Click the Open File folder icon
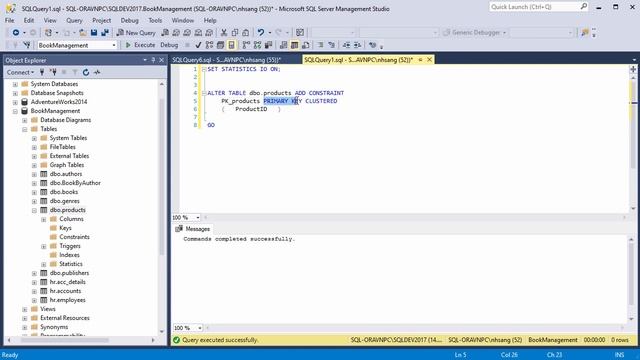Viewport: 640px width, 360px height. pos(83,33)
